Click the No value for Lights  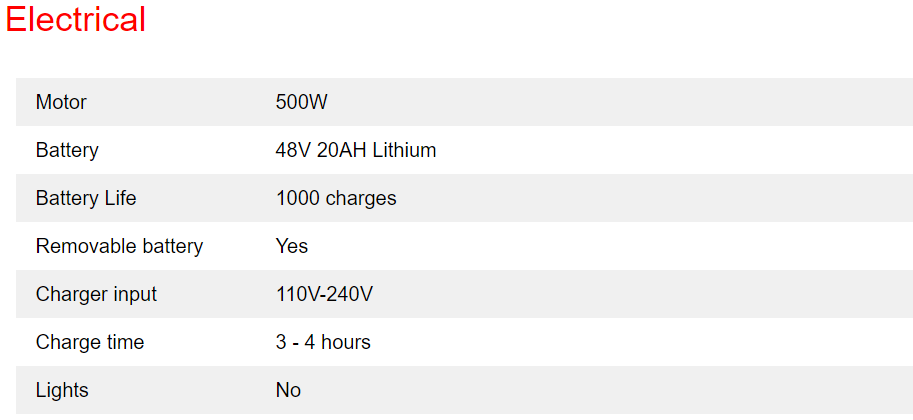(x=288, y=390)
